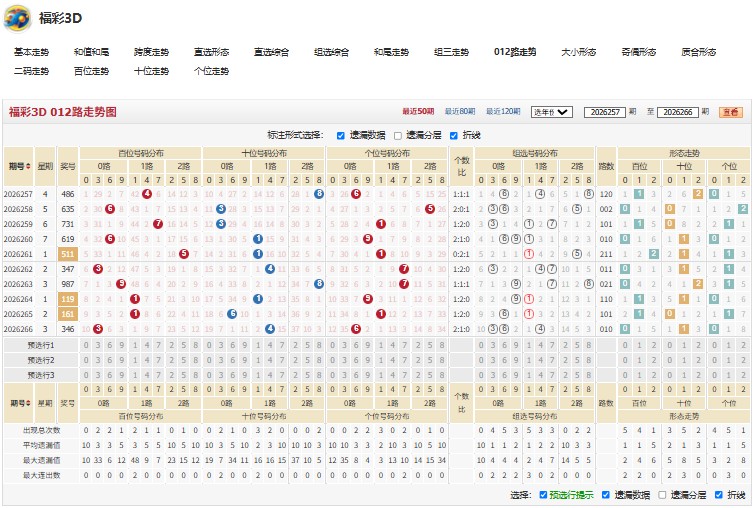754x508 pixels.
Task: Open the 组选综合 tab
Action: pos(331,52)
